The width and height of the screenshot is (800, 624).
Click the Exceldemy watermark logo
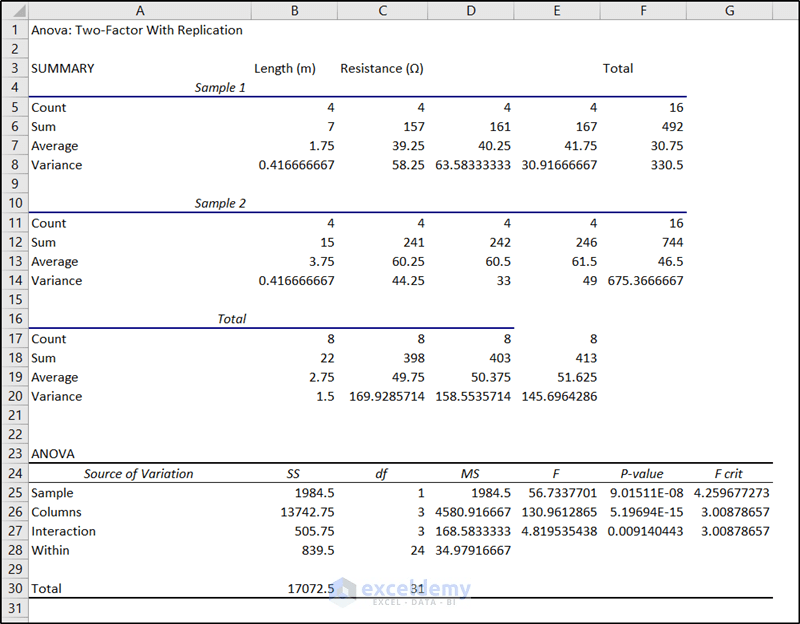[x=400, y=592]
